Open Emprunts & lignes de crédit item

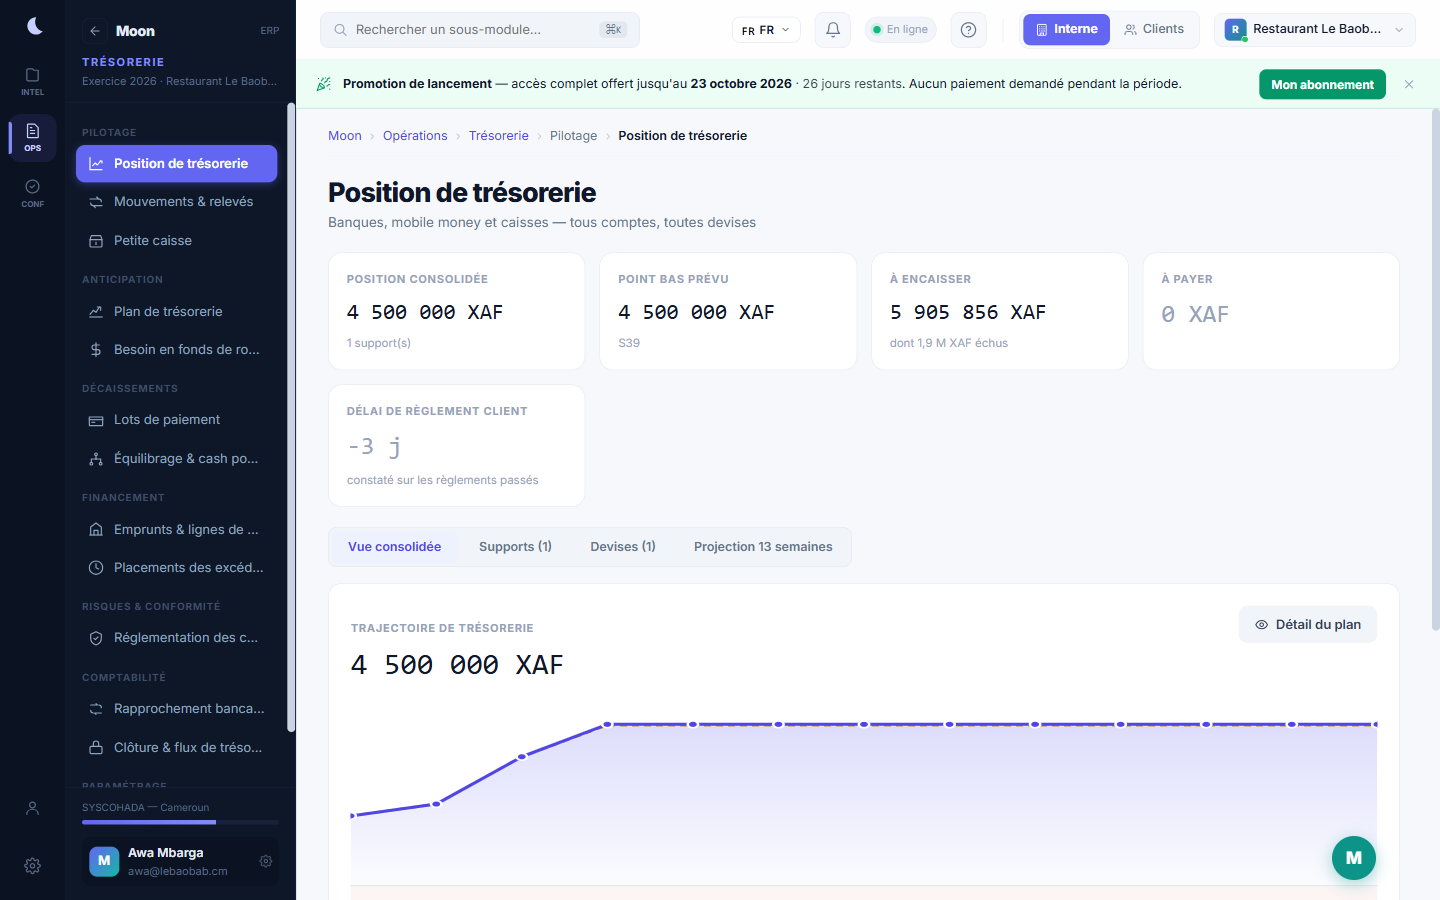coord(176,529)
